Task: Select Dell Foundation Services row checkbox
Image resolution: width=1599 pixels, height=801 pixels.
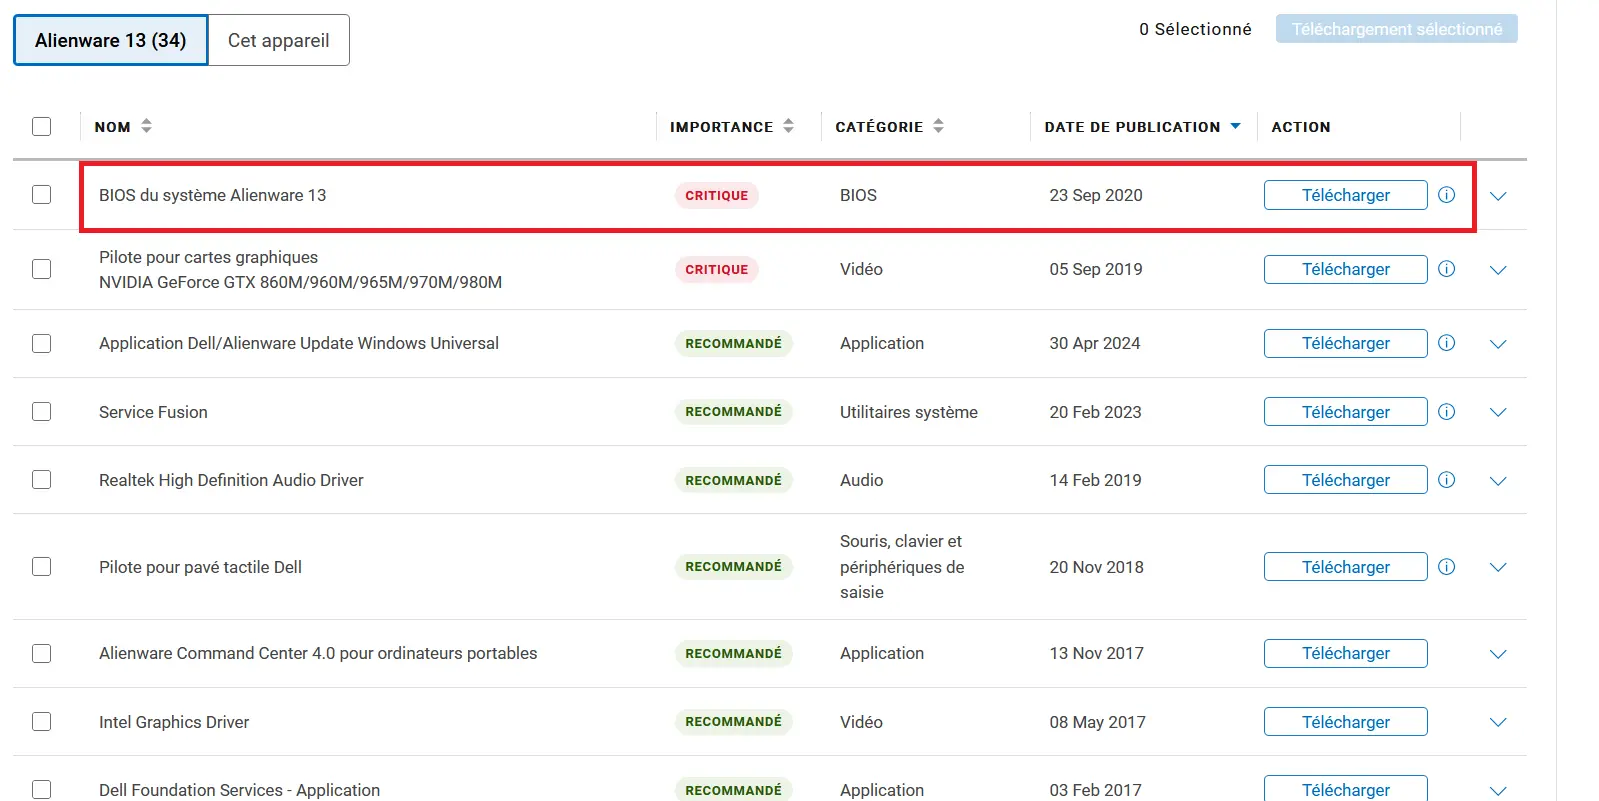Action: click(41, 790)
